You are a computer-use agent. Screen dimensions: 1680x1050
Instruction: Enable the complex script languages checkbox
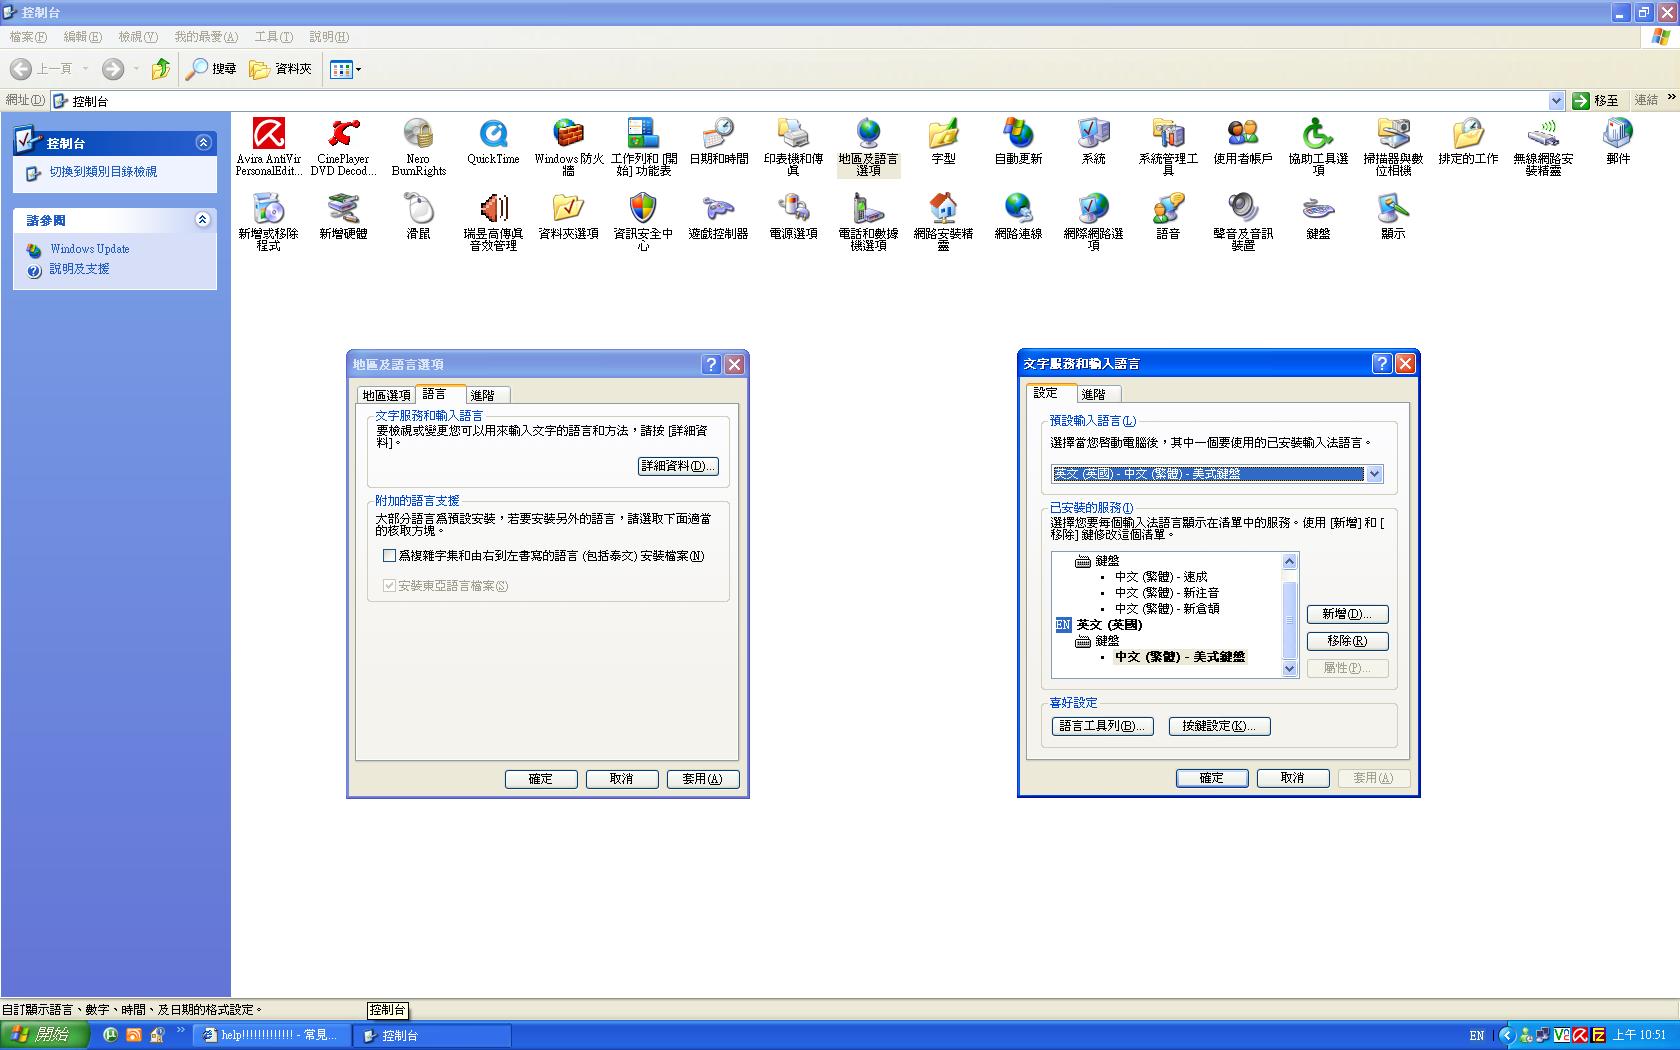pos(389,556)
